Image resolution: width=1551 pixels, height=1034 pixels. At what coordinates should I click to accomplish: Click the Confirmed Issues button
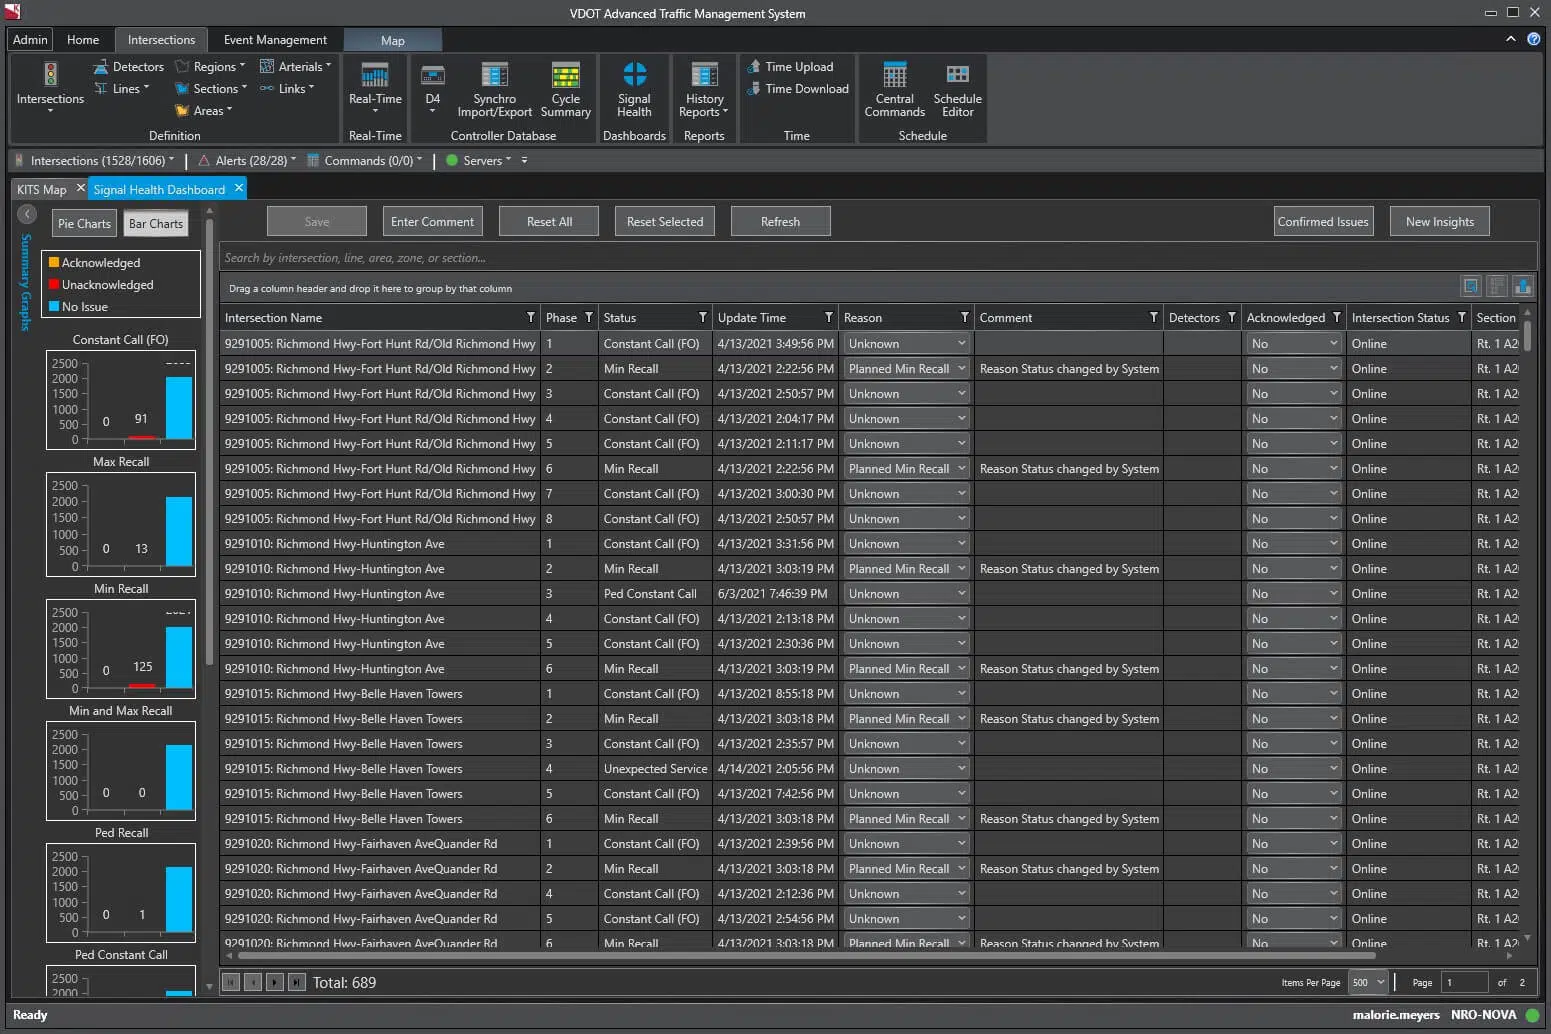point(1323,222)
